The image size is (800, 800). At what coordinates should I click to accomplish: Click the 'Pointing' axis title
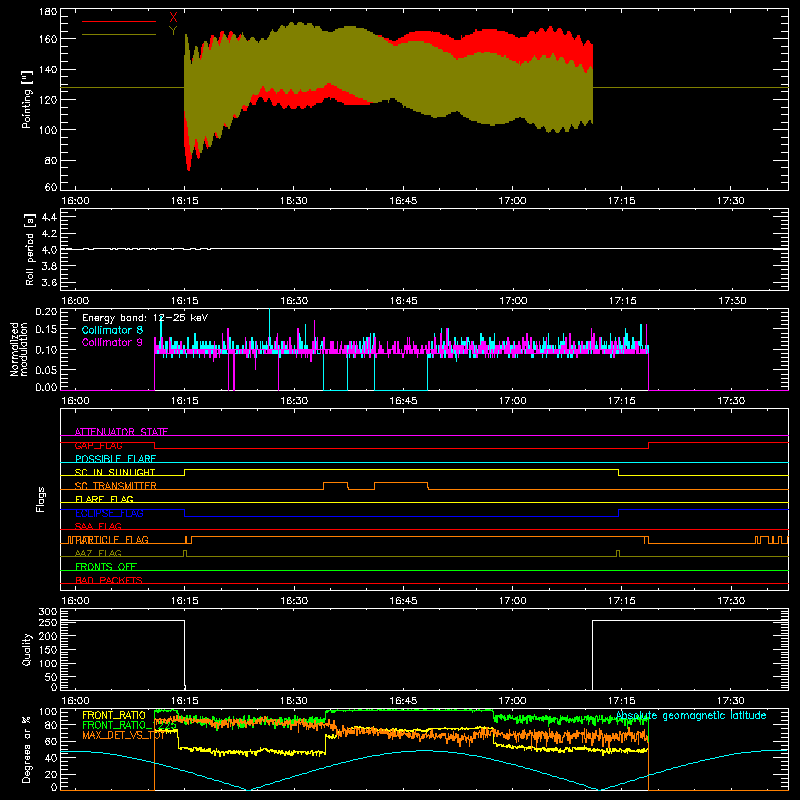[x=27, y=99]
